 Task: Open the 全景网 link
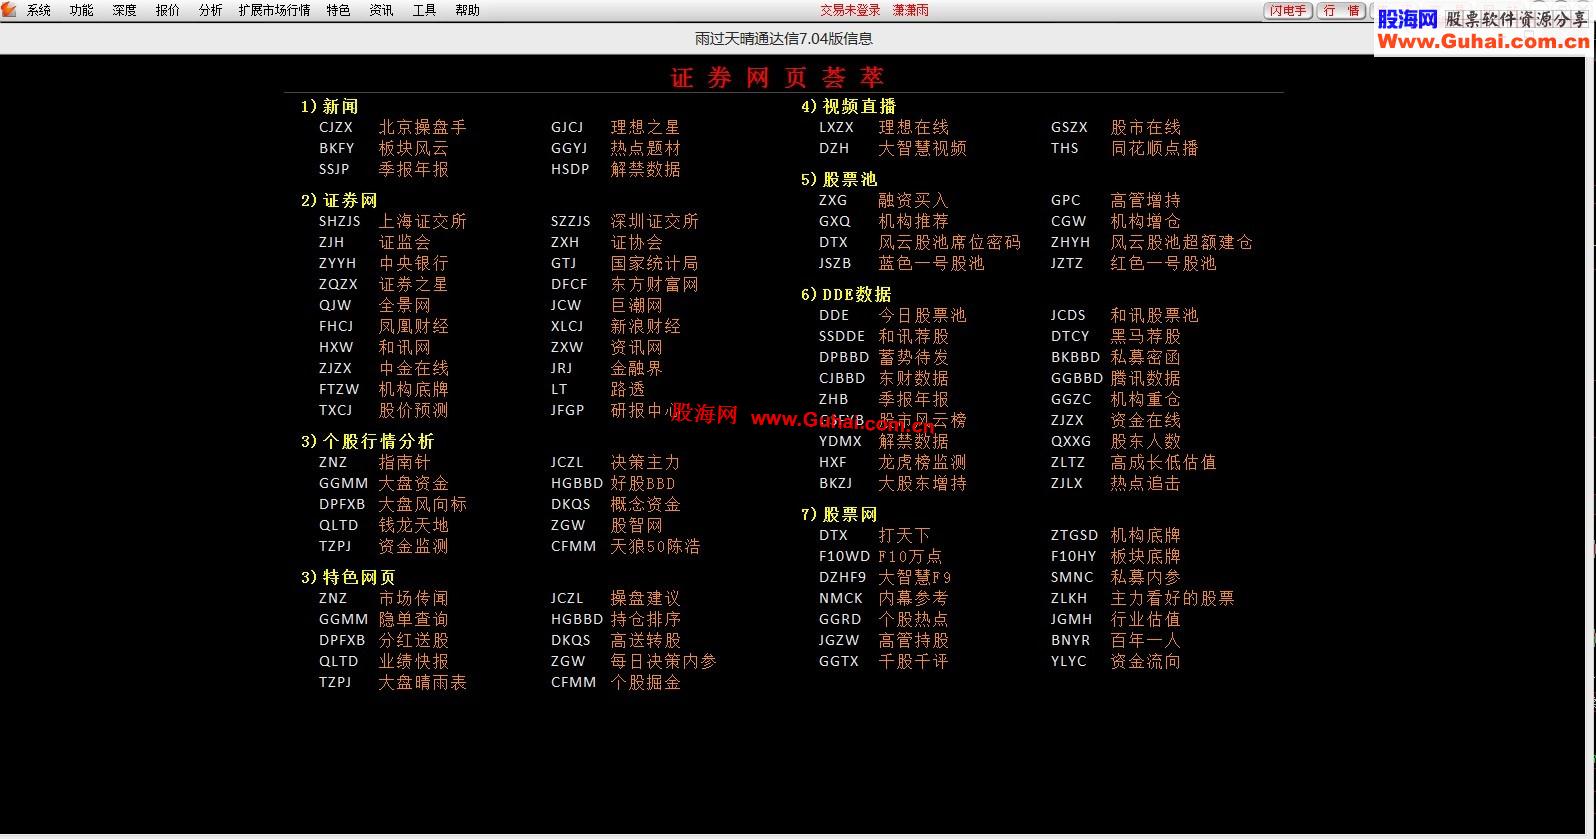[405, 305]
